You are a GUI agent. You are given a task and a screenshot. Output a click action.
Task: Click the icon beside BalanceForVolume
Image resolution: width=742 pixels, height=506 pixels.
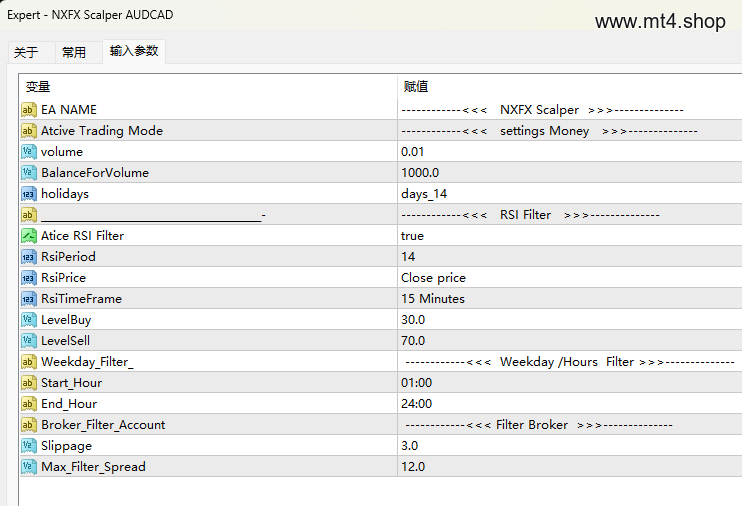point(29,173)
